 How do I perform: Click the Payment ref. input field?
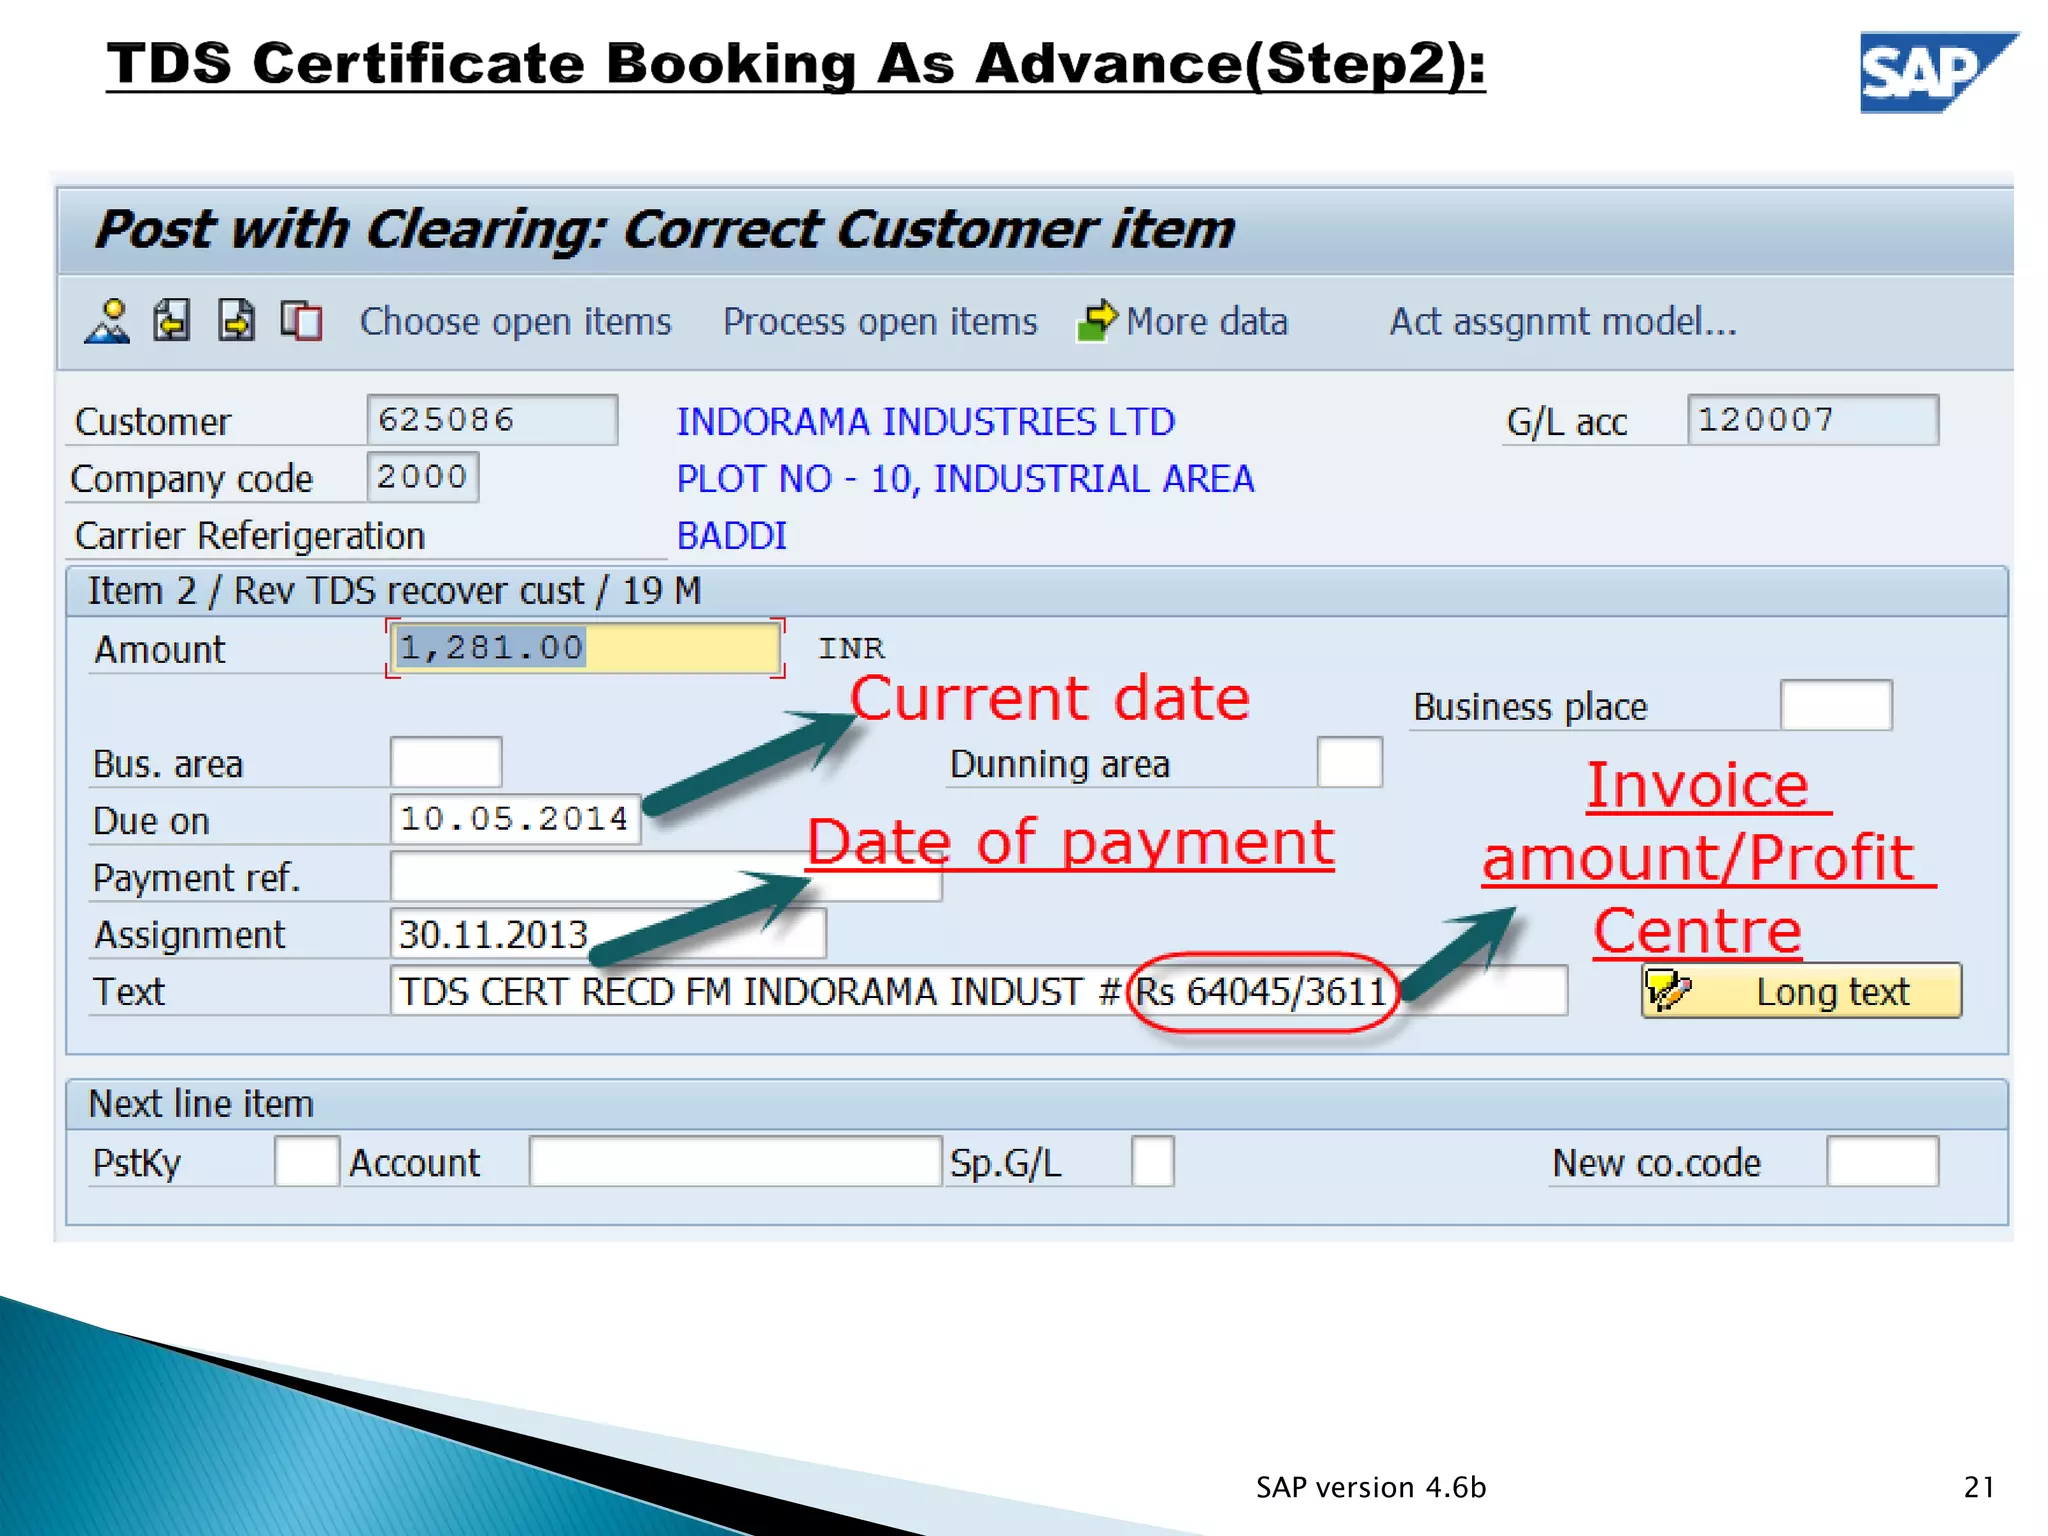pyautogui.click(x=666, y=877)
